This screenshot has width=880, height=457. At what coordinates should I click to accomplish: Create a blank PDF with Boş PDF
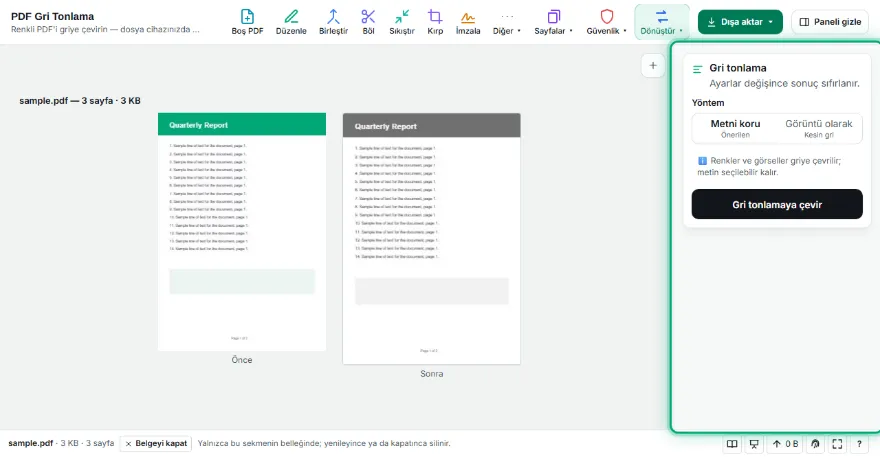[x=247, y=22]
